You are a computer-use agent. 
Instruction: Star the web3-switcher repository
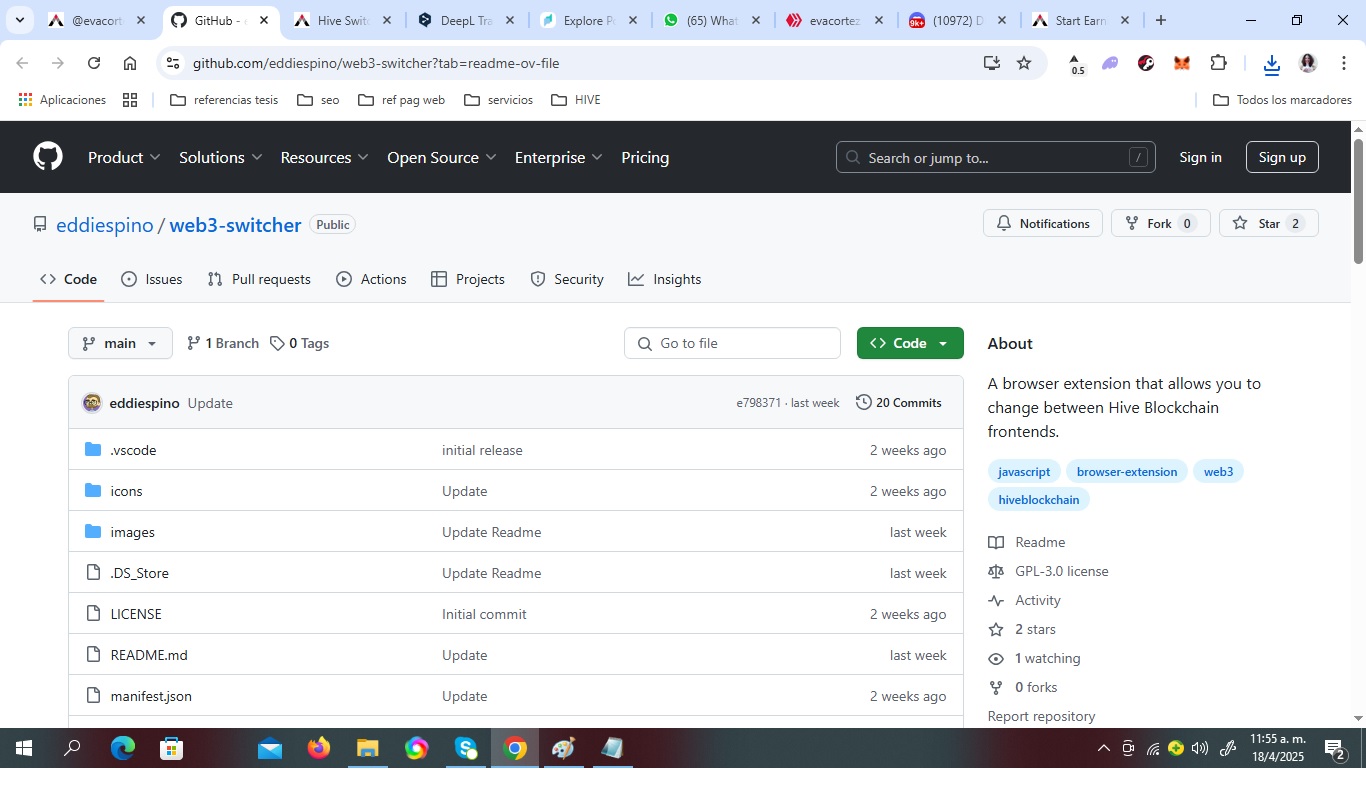[x=1268, y=223]
